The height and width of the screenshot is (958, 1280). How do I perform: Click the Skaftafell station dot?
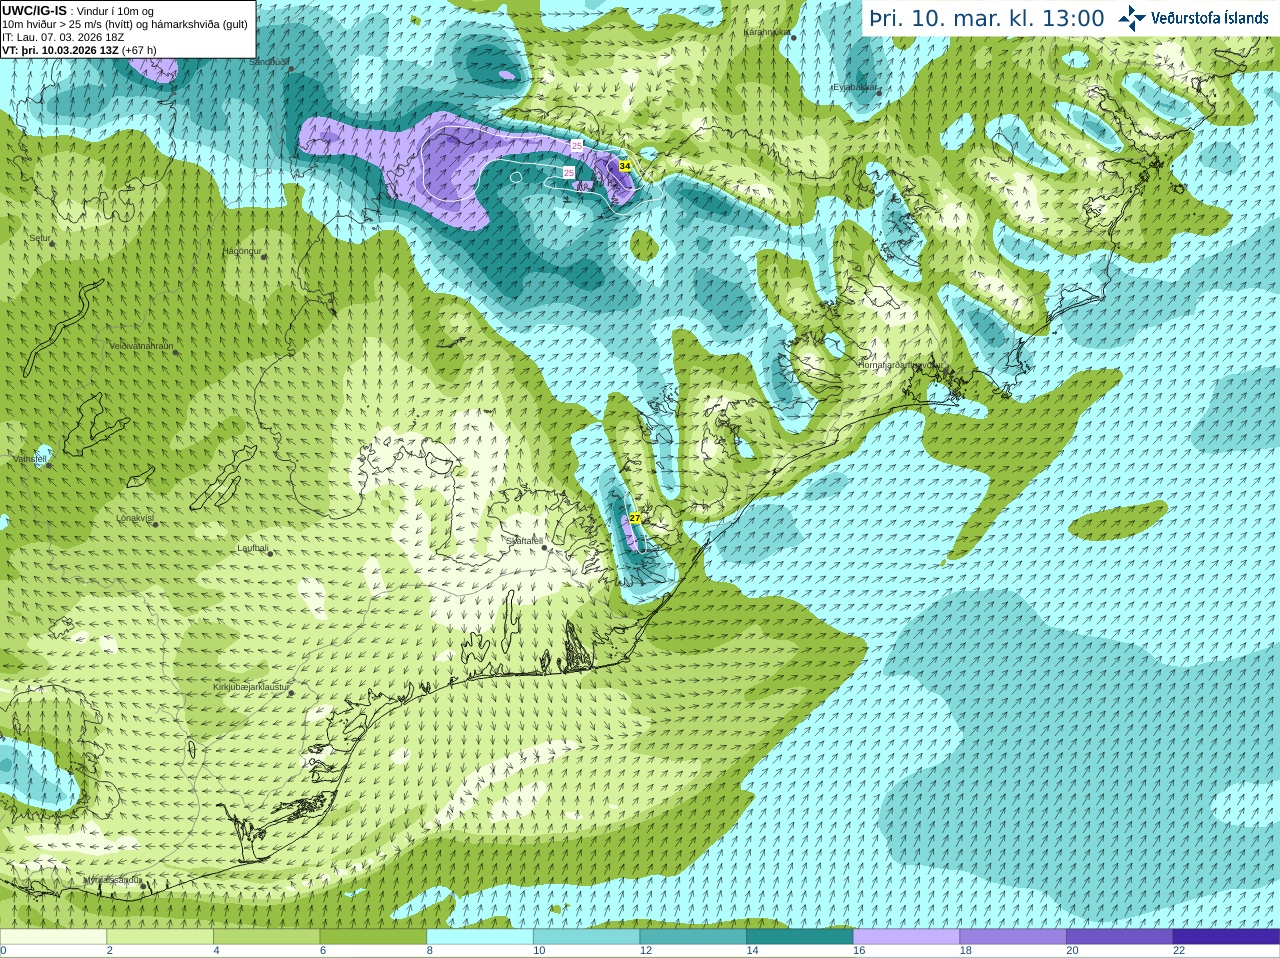click(x=544, y=547)
